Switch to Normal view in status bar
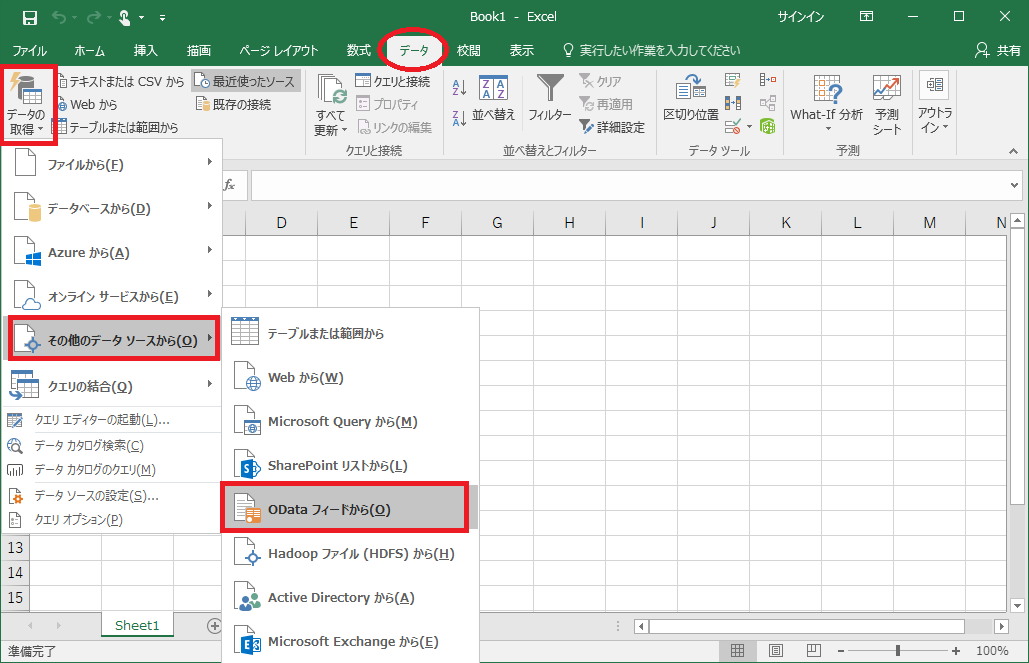The width and height of the screenshot is (1029, 663). pyautogui.click(x=738, y=651)
